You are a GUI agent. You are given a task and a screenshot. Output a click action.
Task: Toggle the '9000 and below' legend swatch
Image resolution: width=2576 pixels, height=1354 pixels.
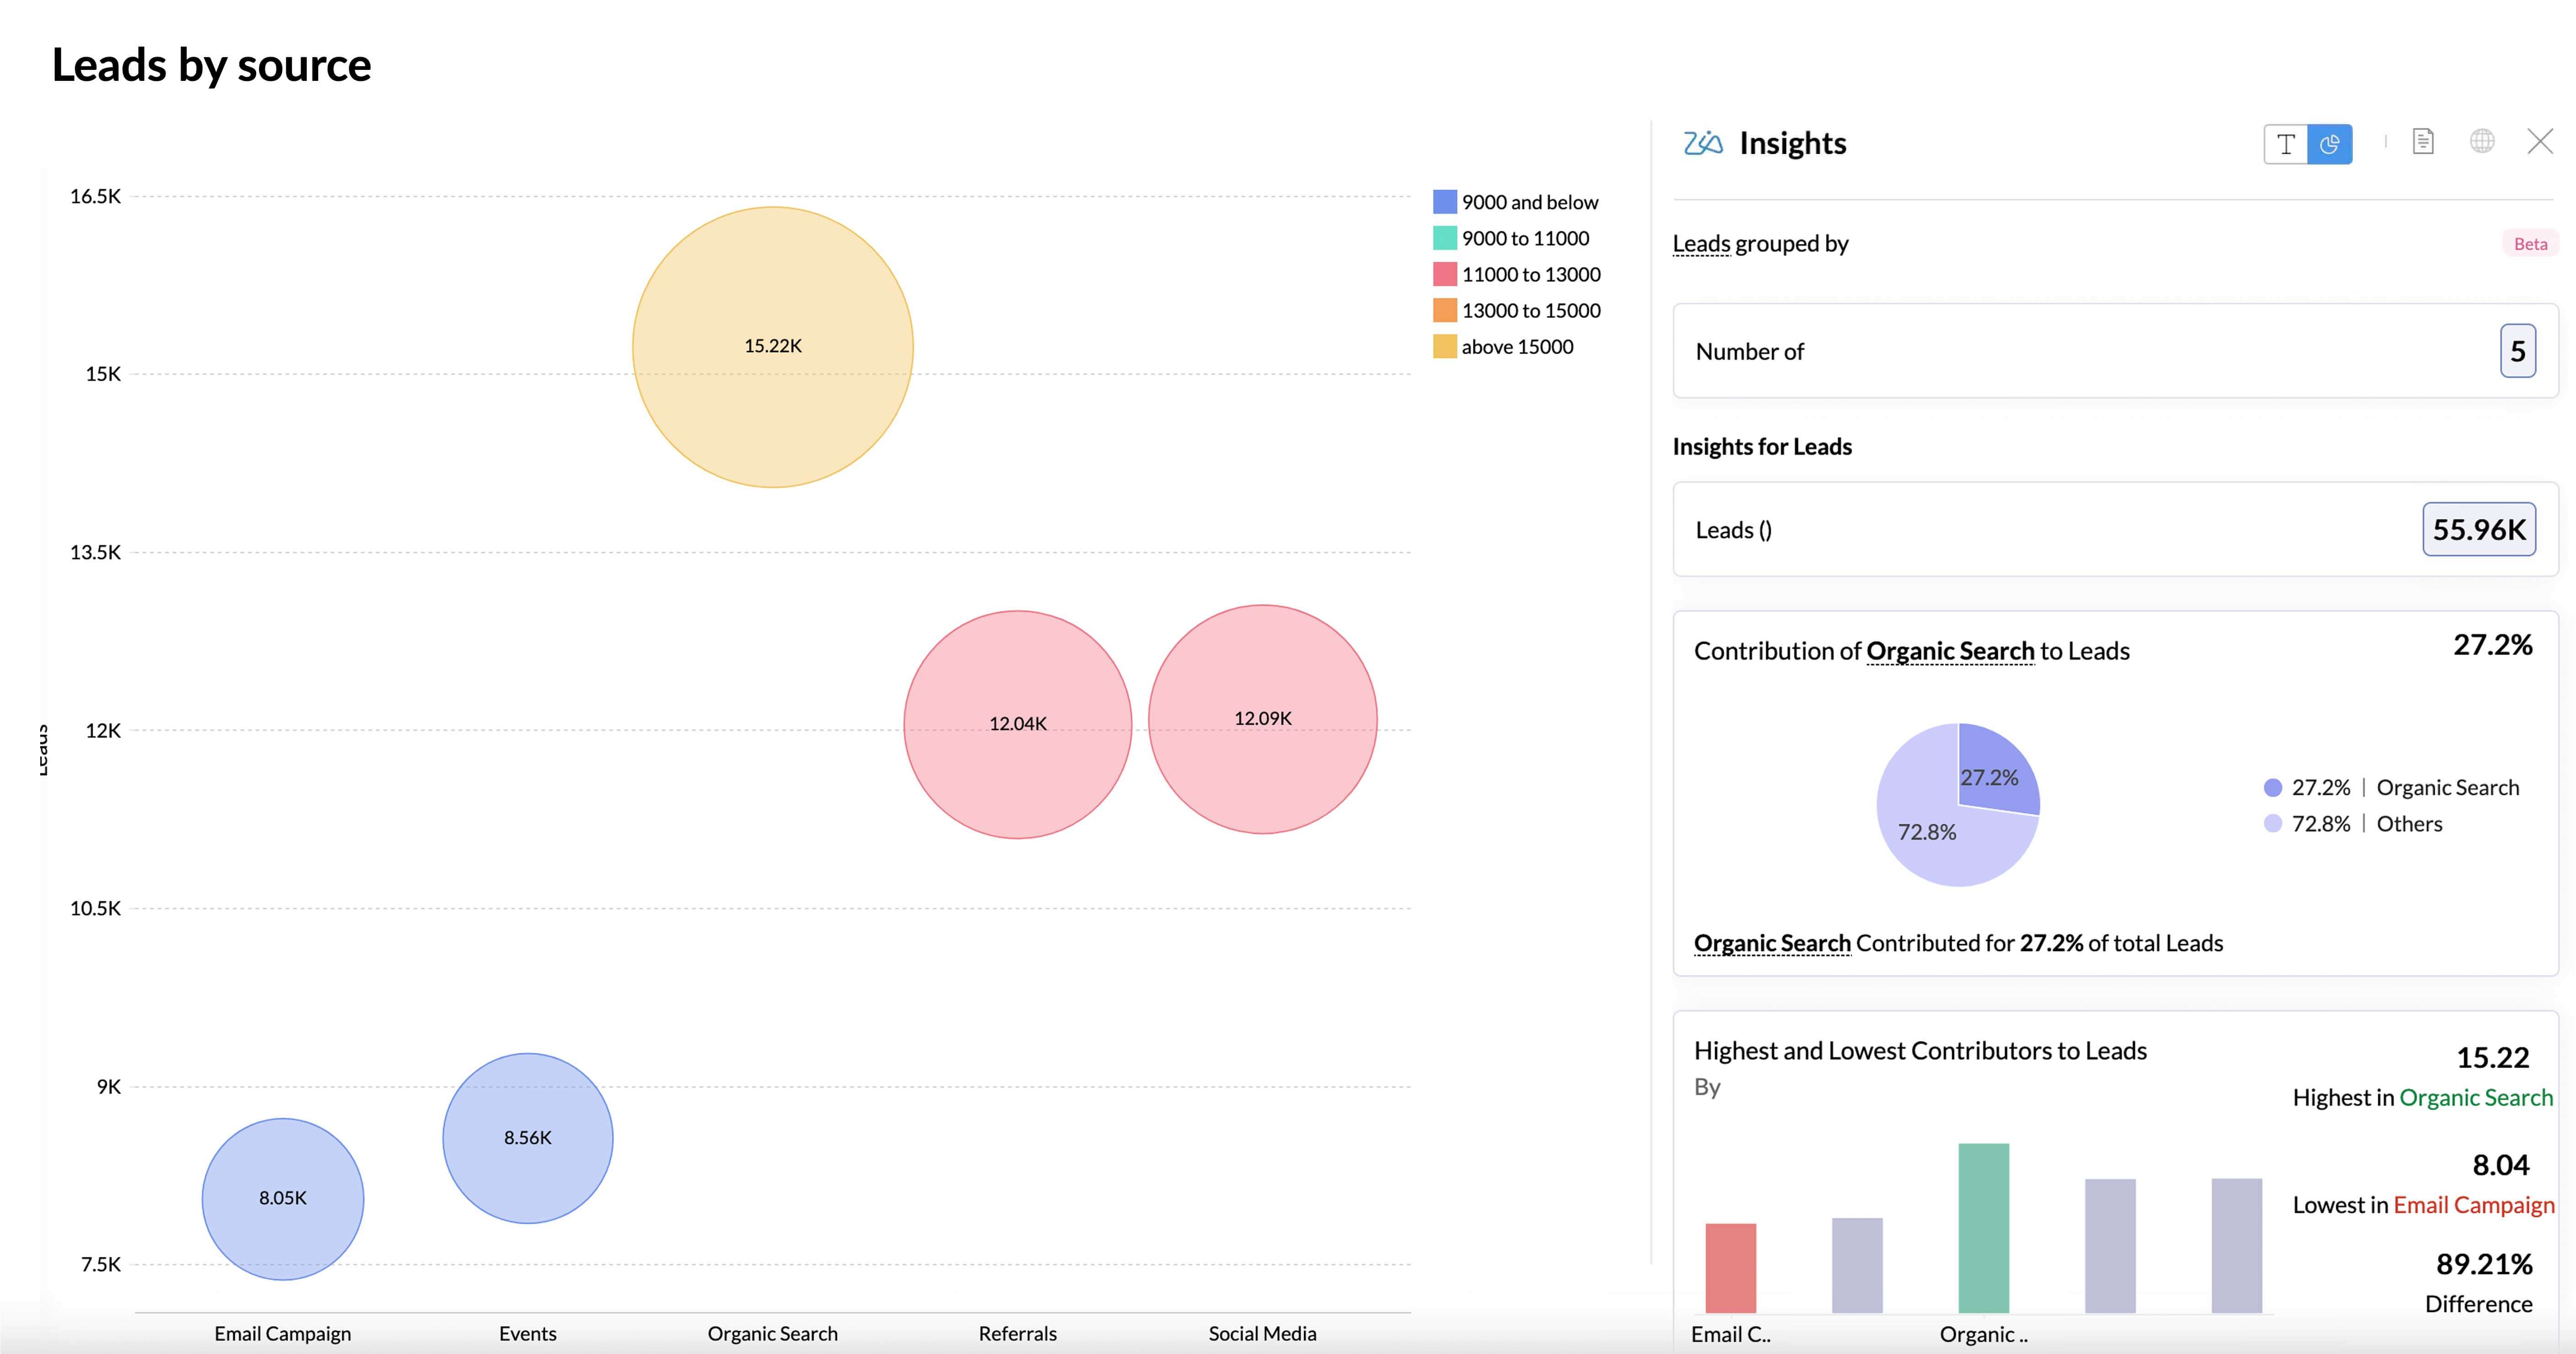pyautogui.click(x=1444, y=202)
